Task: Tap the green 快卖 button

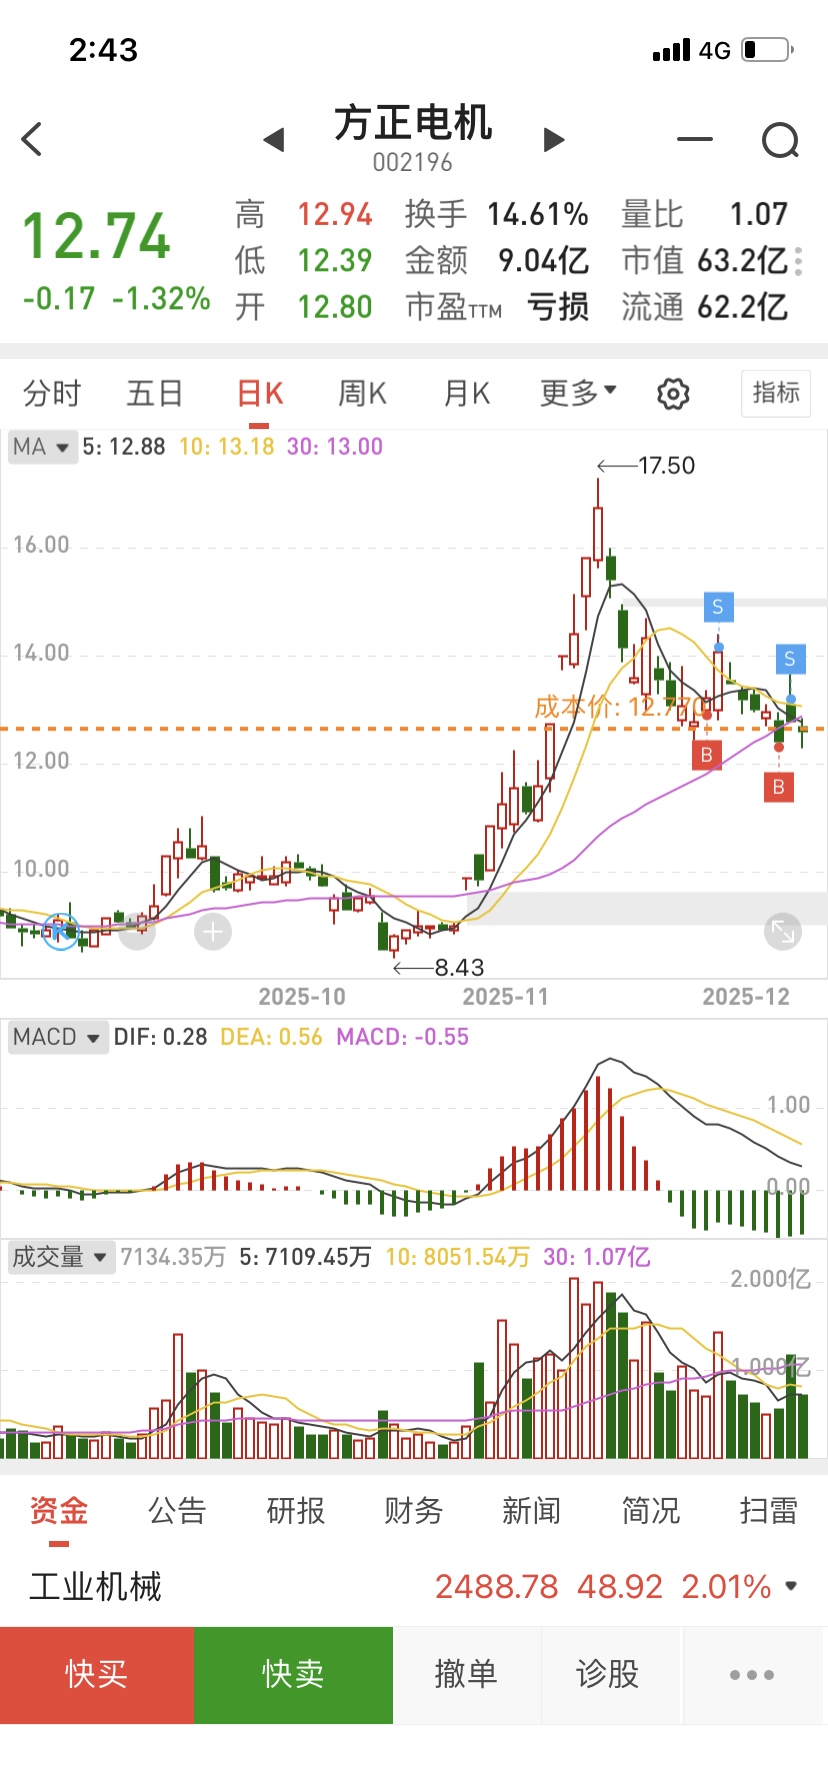Action: [x=293, y=1675]
